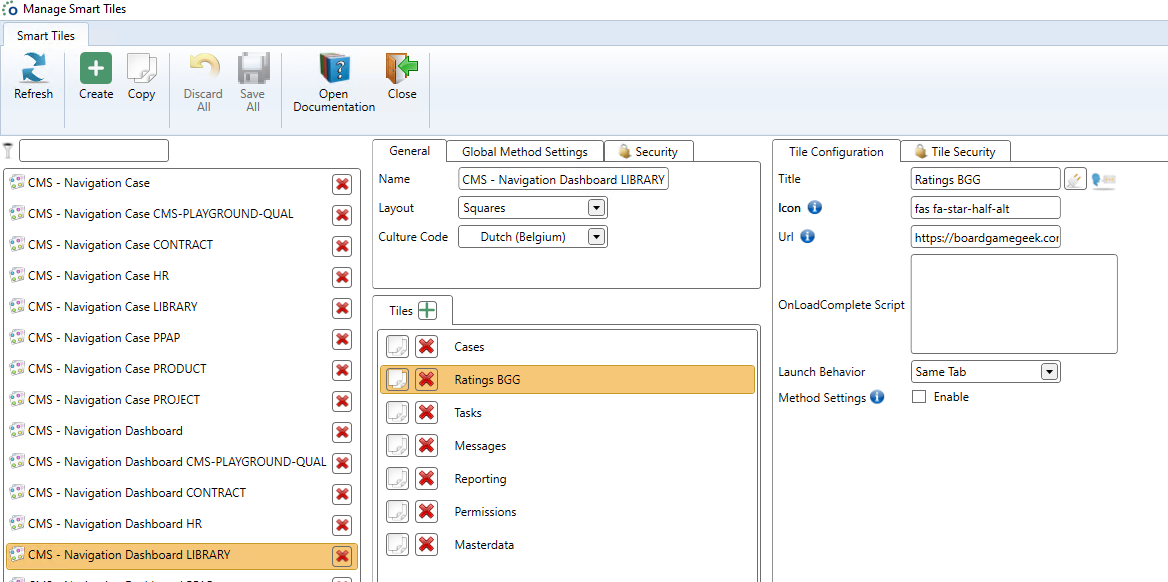Screen dimensions: 1168x582
Task: Select the Masterdata tile row
Action: click(567, 545)
